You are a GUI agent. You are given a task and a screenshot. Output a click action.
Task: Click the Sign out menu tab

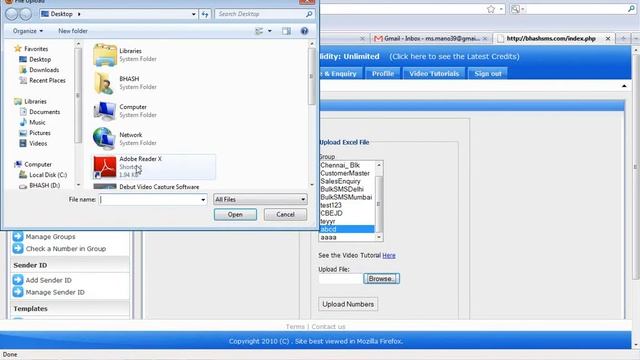point(488,73)
